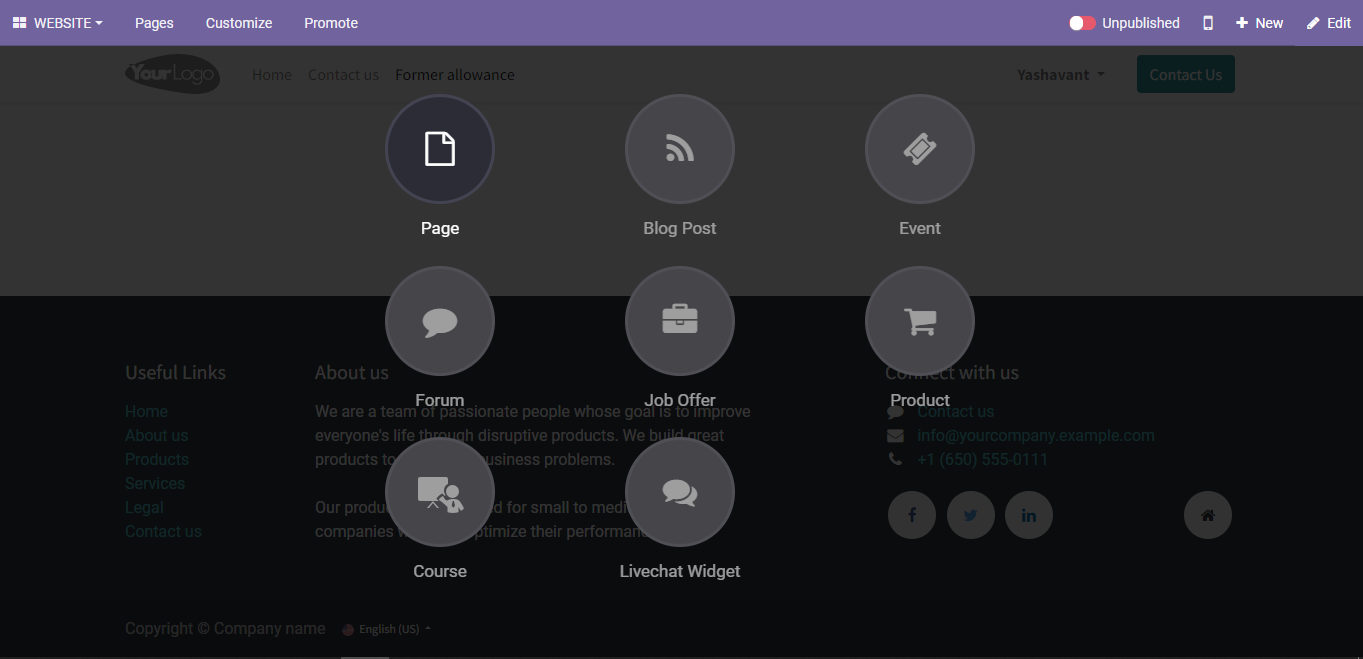Choose the Event ticket icon

tap(920, 149)
